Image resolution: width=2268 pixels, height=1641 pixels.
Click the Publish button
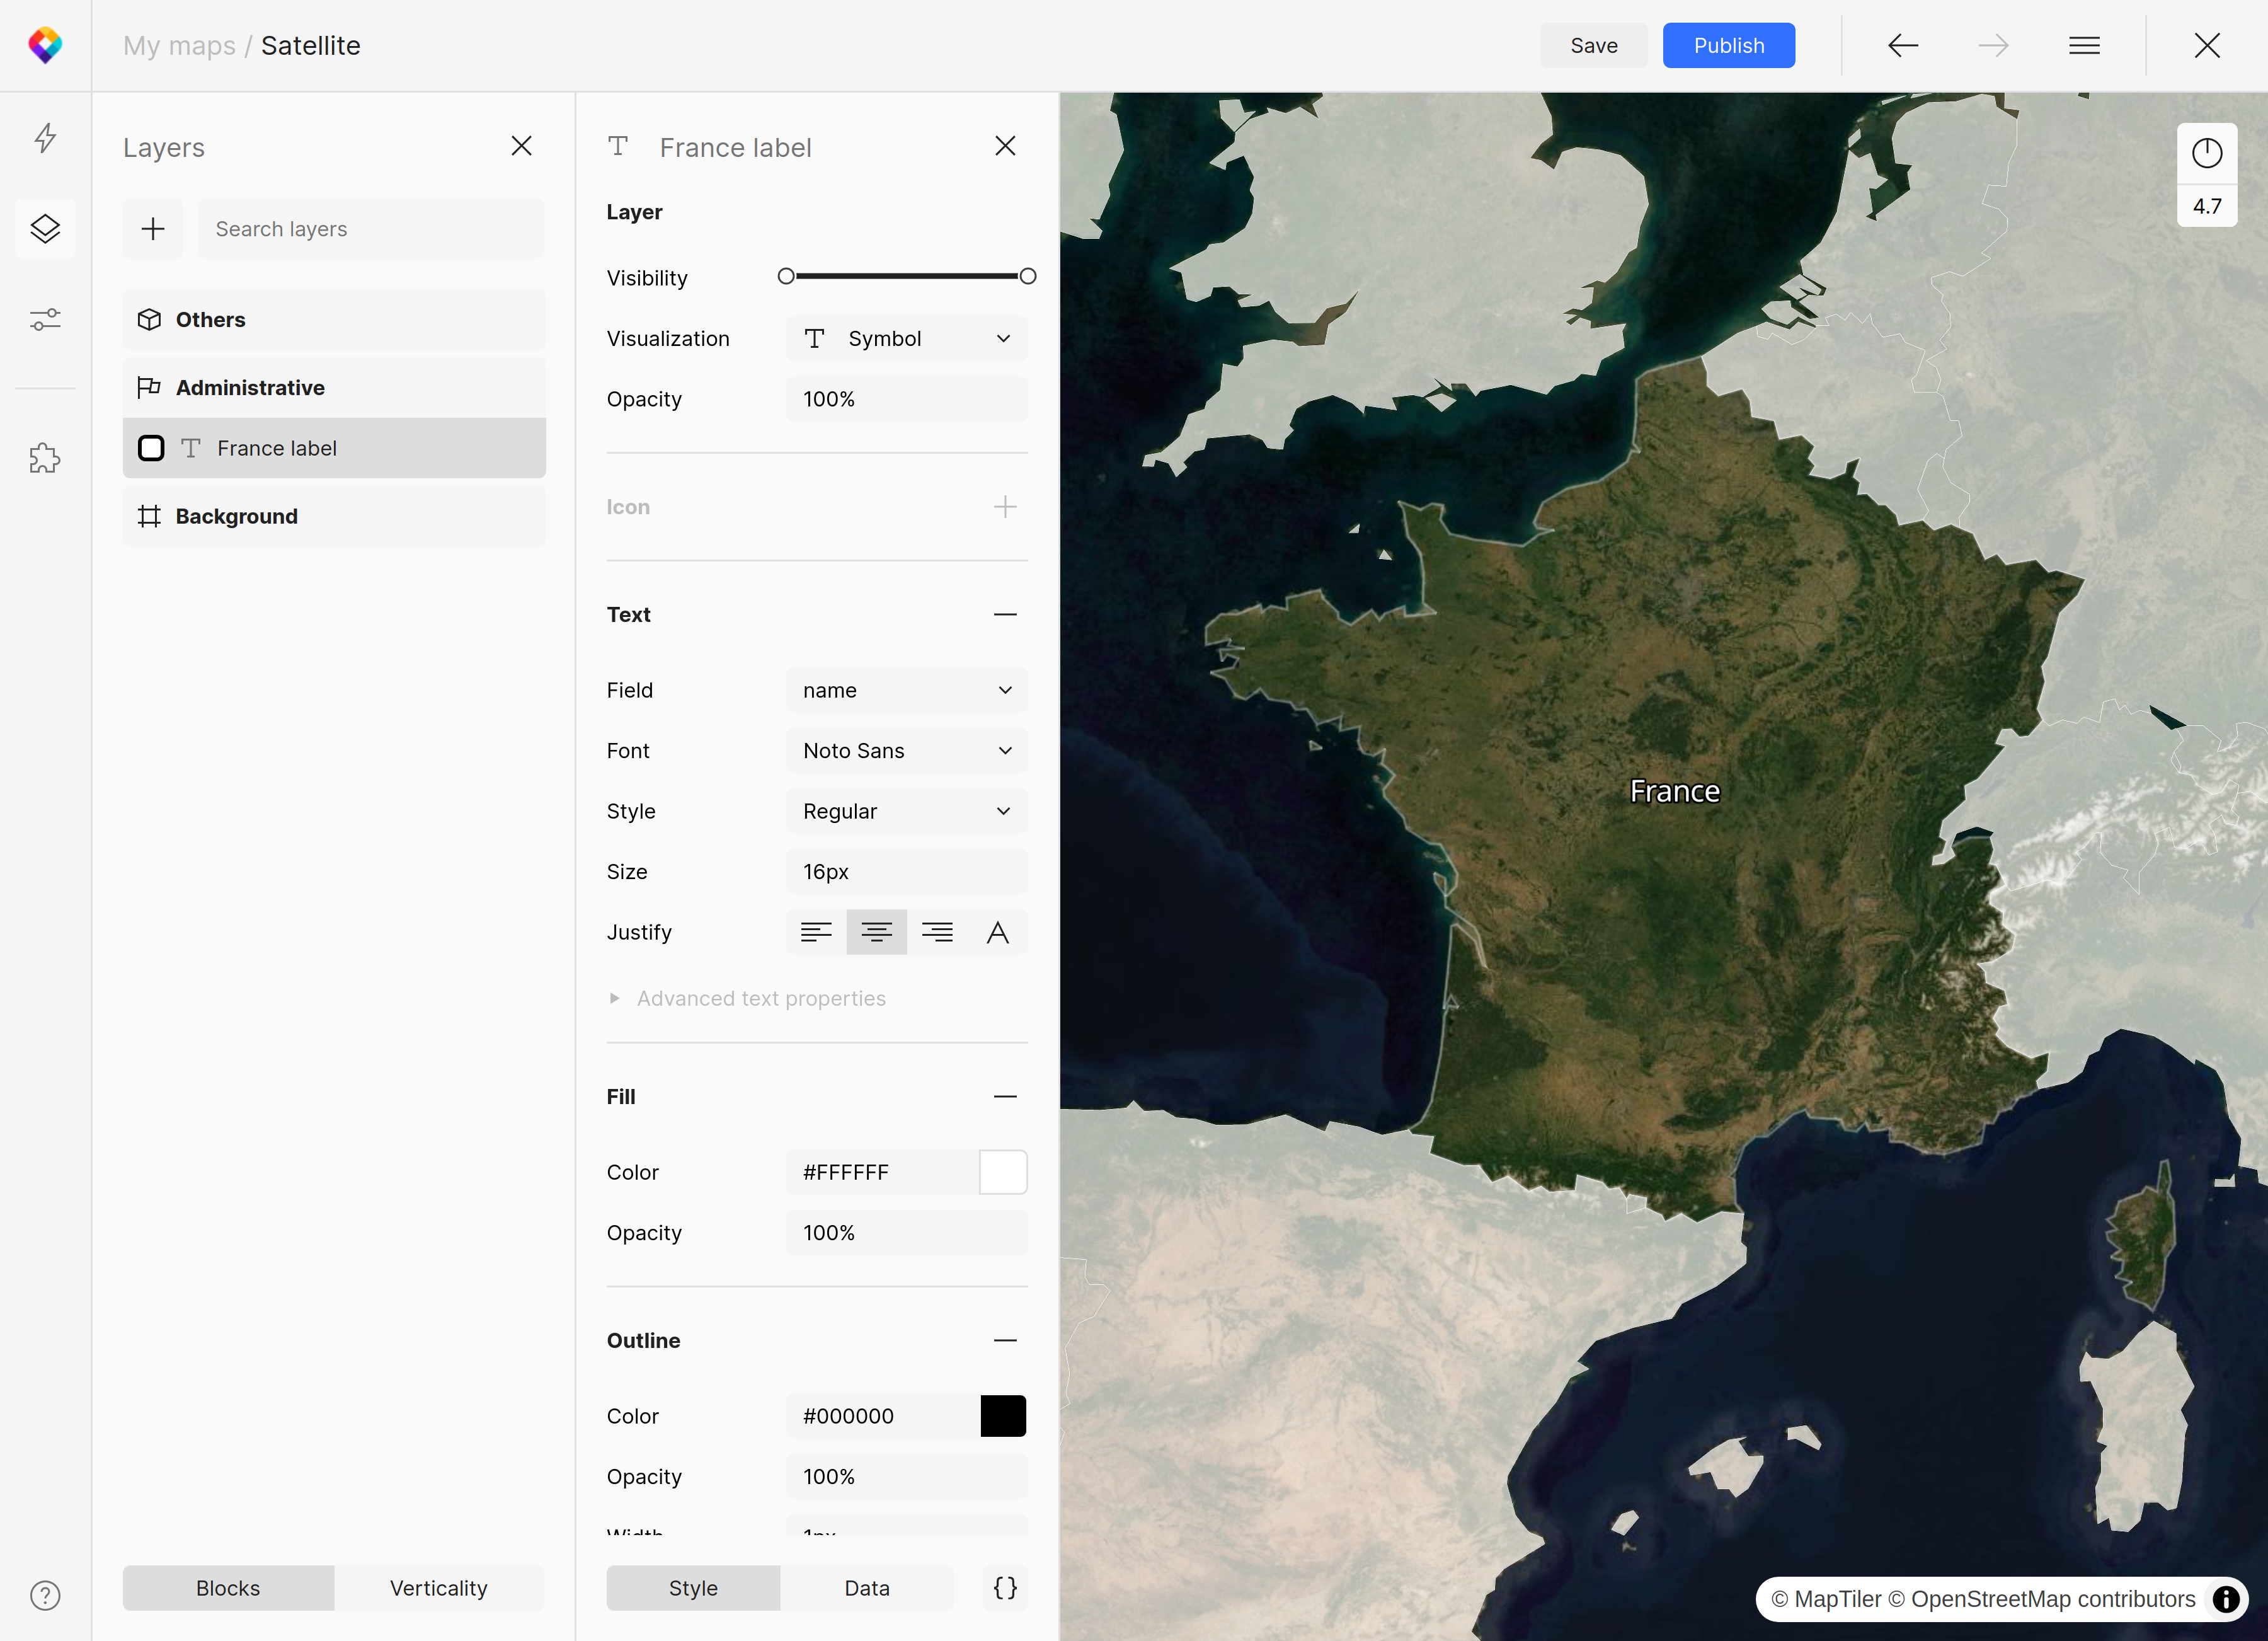[x=1728, y=46]
